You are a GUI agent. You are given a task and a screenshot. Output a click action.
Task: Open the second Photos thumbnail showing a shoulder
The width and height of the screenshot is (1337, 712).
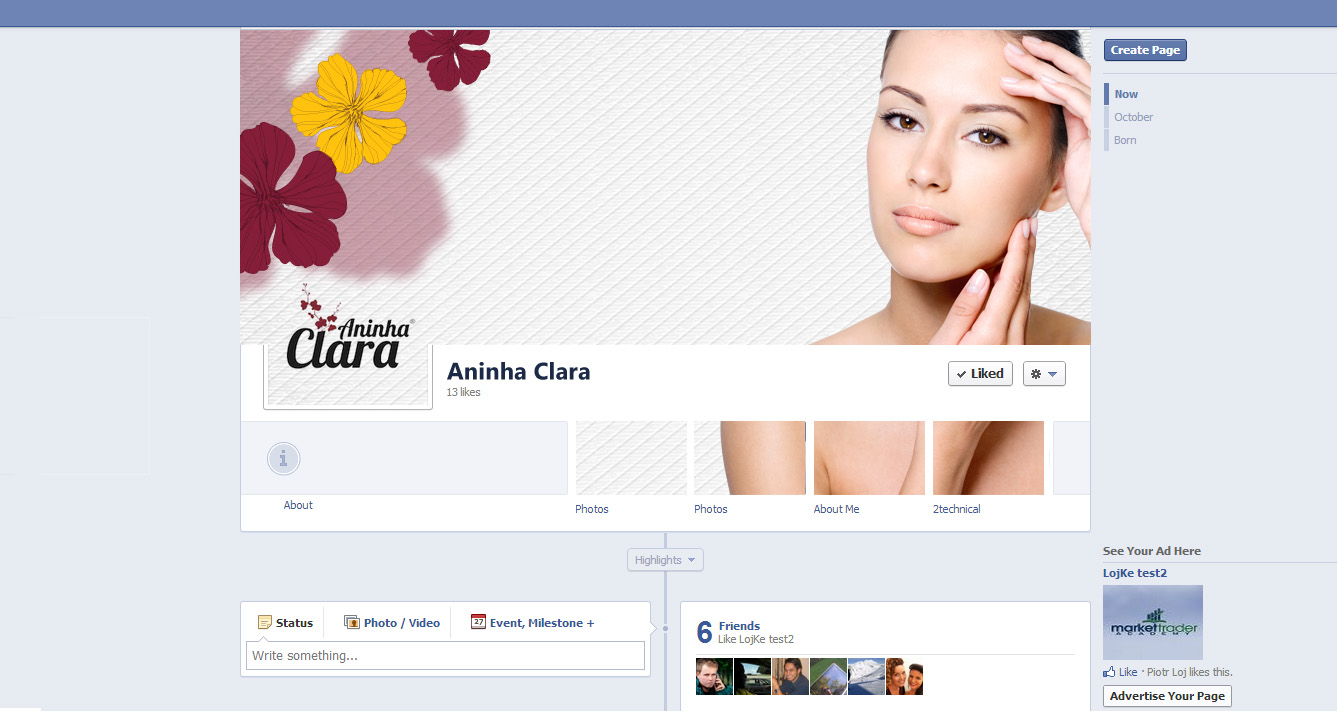point(750,458)
